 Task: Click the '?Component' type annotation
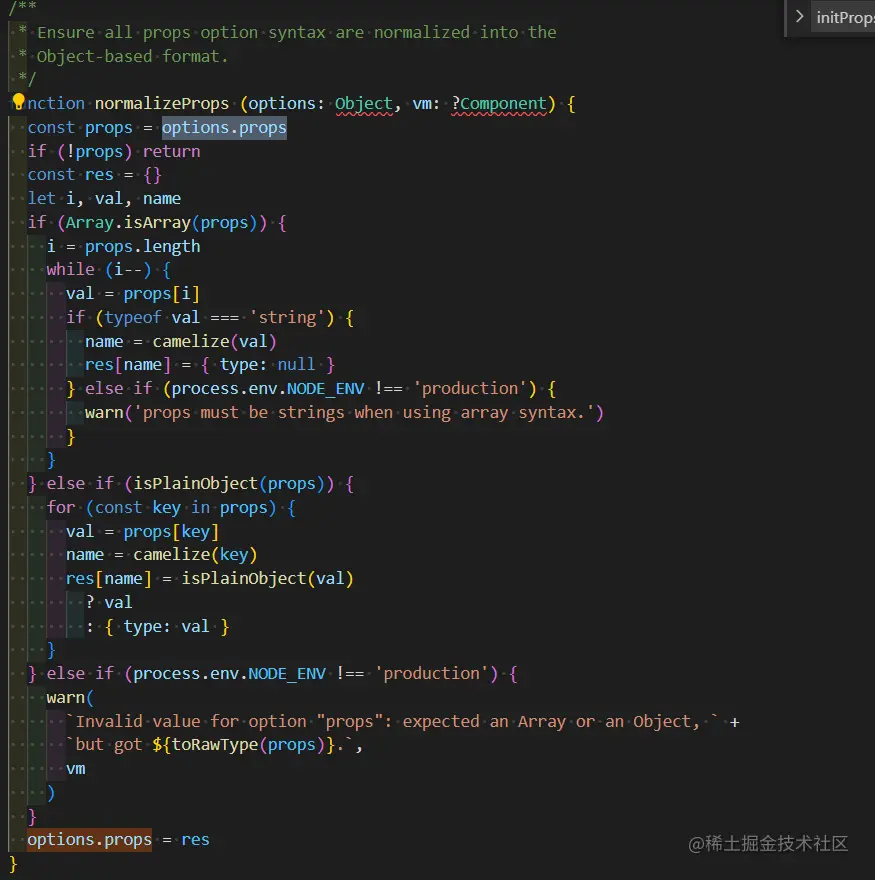pos(499,104)
